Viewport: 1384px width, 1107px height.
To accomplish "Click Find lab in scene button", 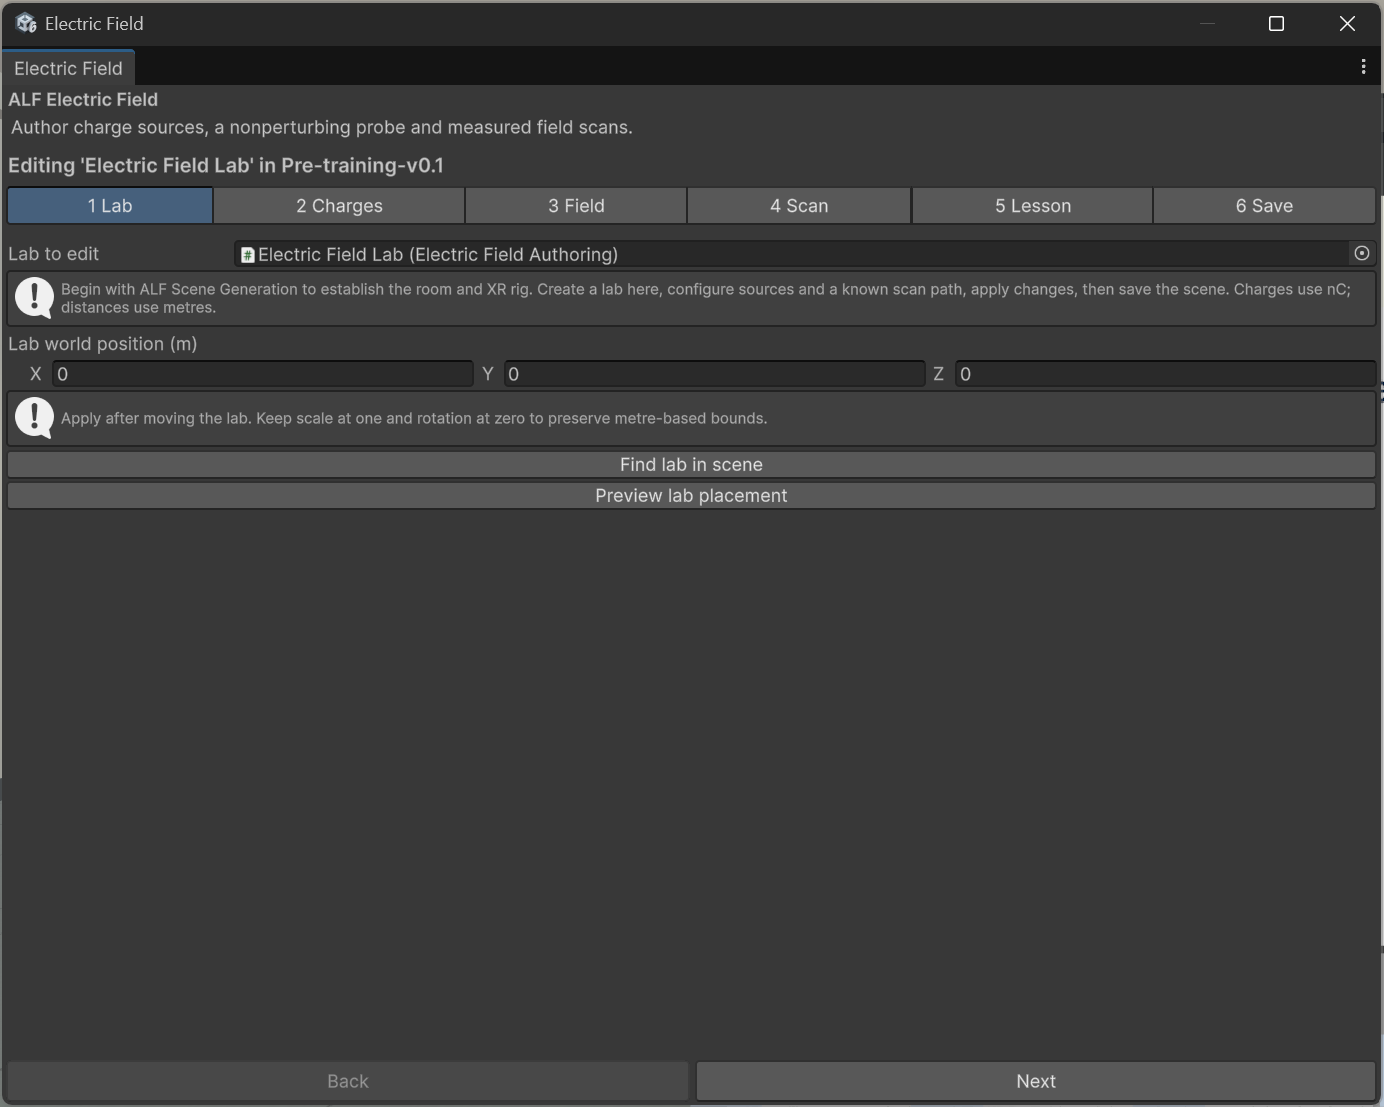I will coord(691,465).
